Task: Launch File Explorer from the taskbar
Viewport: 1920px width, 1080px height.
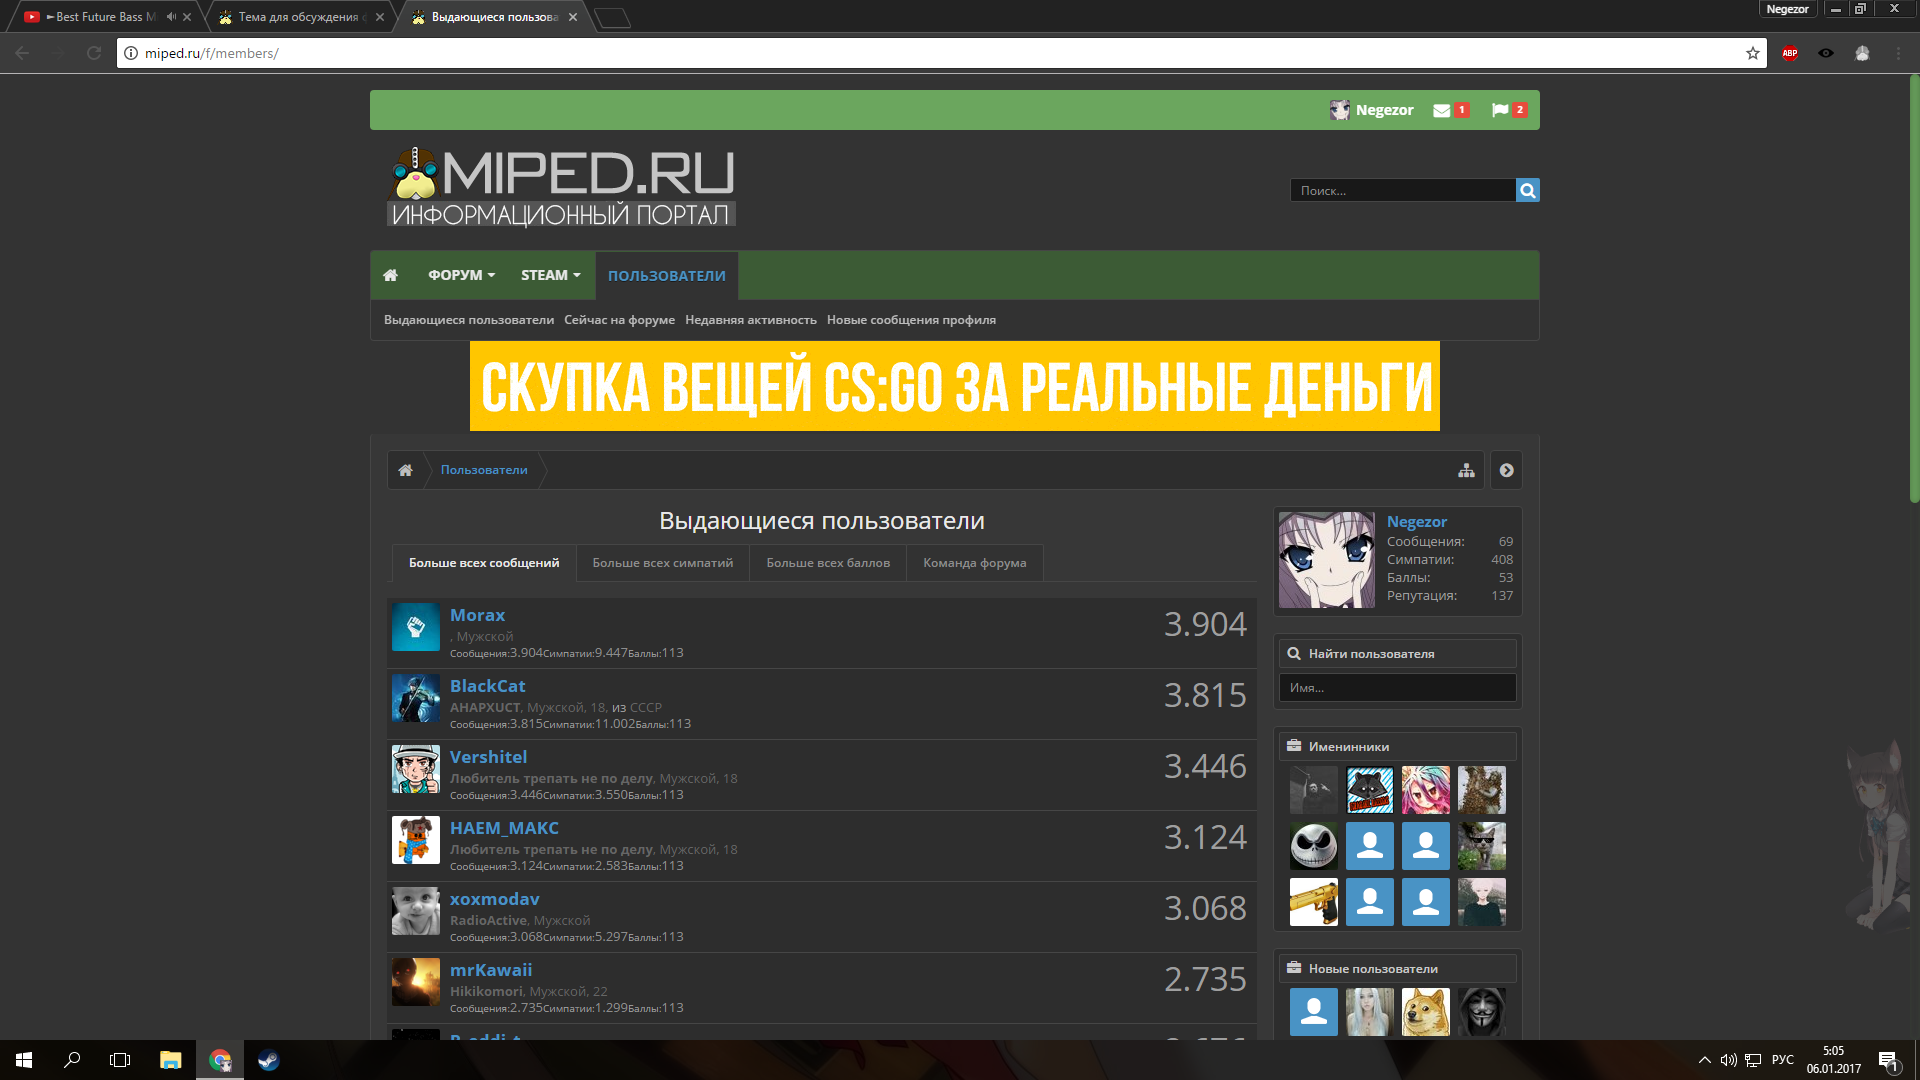Action: click(171, 1060)
